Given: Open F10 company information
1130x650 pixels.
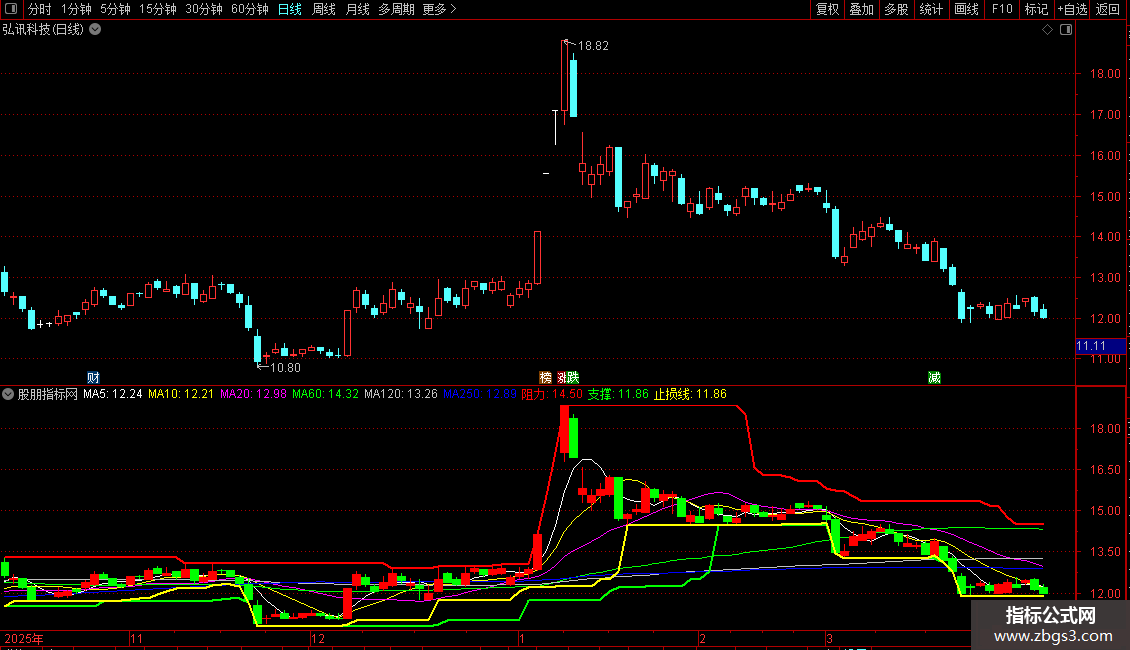Looking at the screenshot, I should [1002, 9].
